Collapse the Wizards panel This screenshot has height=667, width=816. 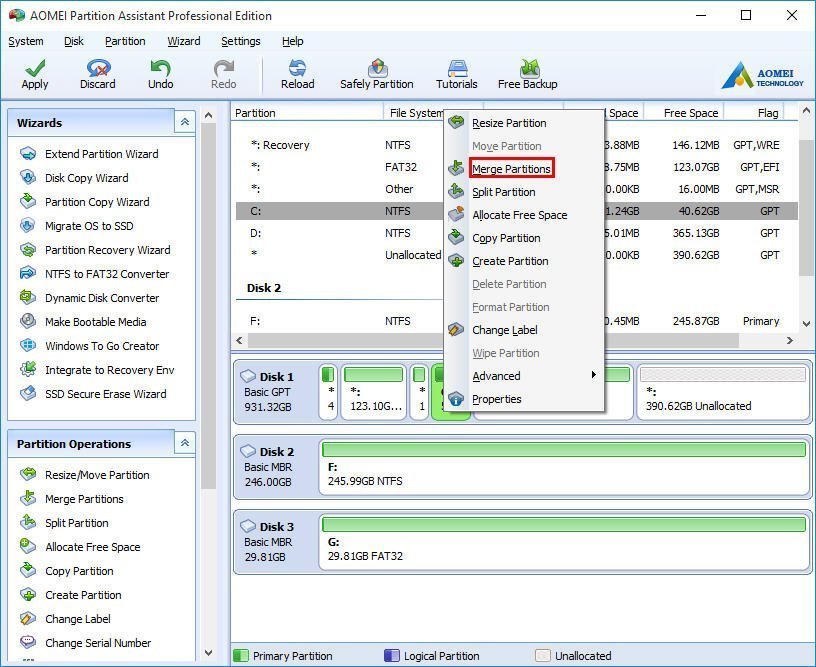pyautogui.click(x=184, y=122)
